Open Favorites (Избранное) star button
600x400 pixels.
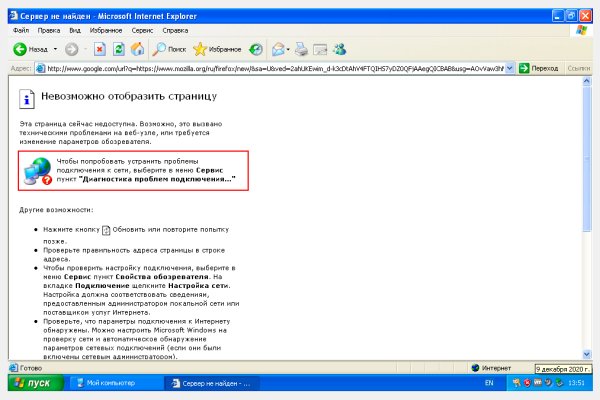218,48
